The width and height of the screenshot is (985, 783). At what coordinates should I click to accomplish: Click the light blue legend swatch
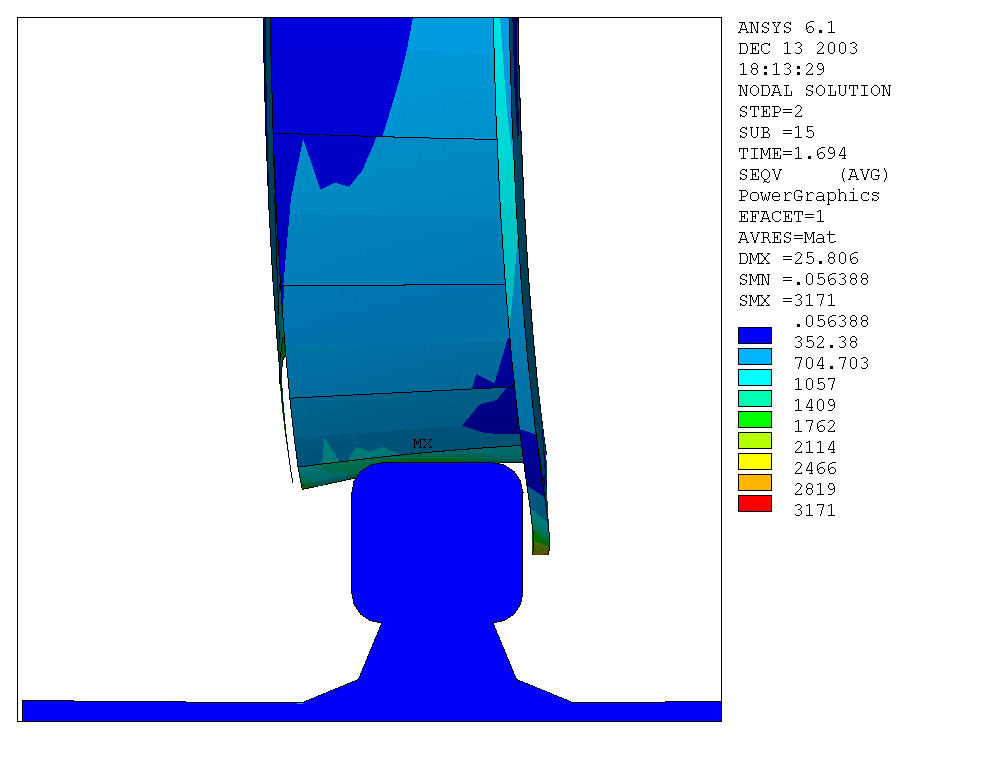(754, 356)
